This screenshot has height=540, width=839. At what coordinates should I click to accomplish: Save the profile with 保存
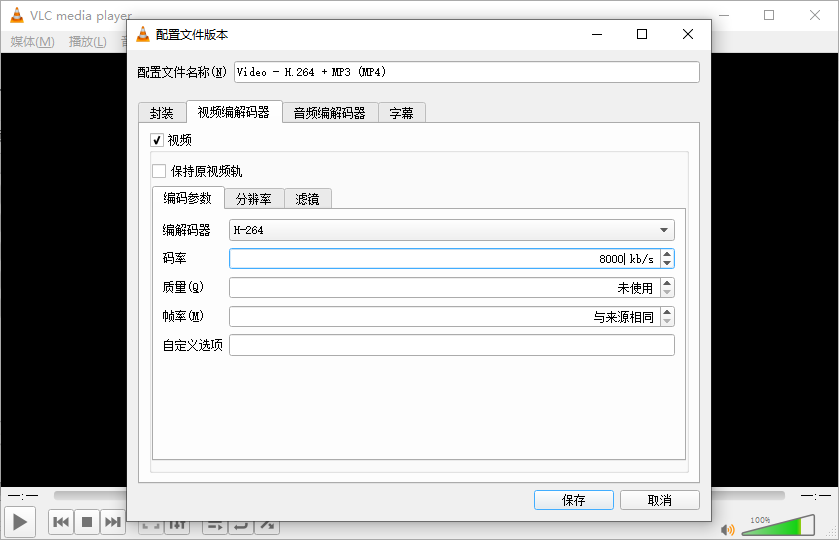tap(574, 500)
